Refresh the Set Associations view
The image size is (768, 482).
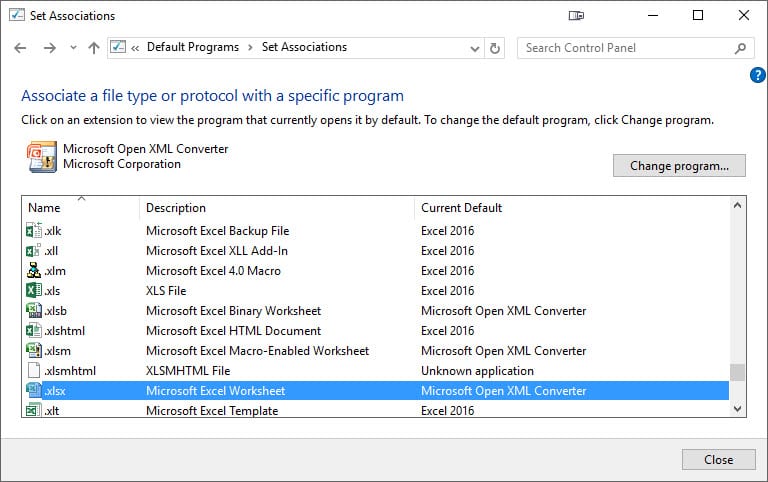(495, 48)
